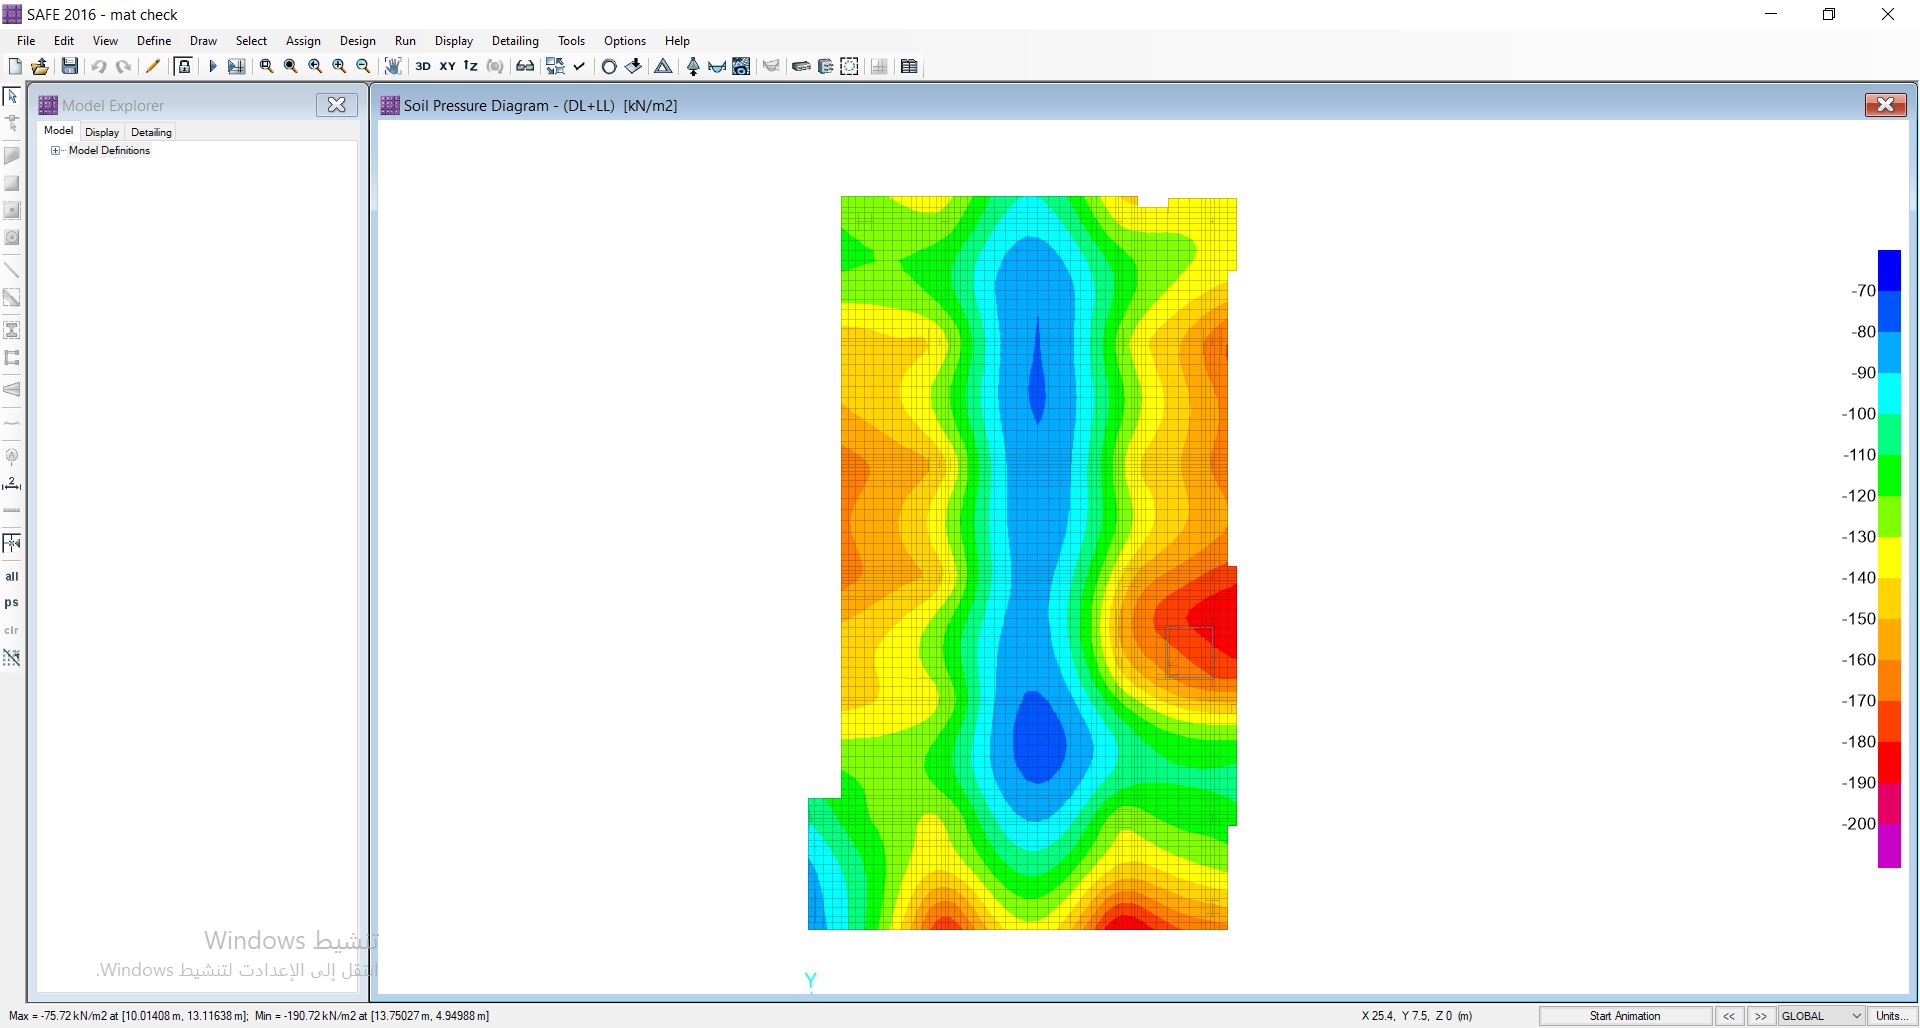1920x1028 pixels.
Task: Restore full view zoom icon
Action: [290, 66]
